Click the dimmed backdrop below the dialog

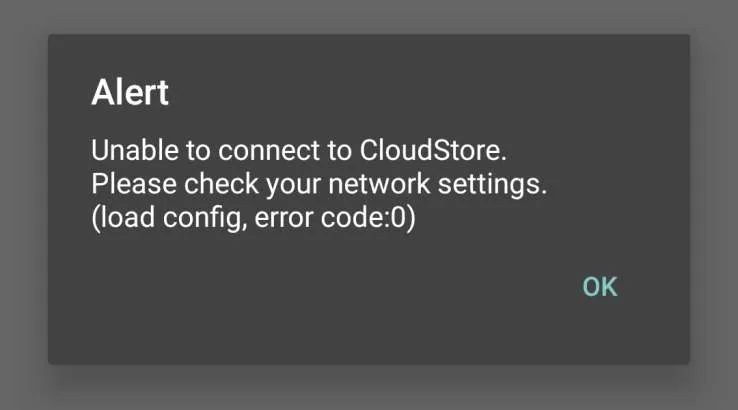coord(369,388)
